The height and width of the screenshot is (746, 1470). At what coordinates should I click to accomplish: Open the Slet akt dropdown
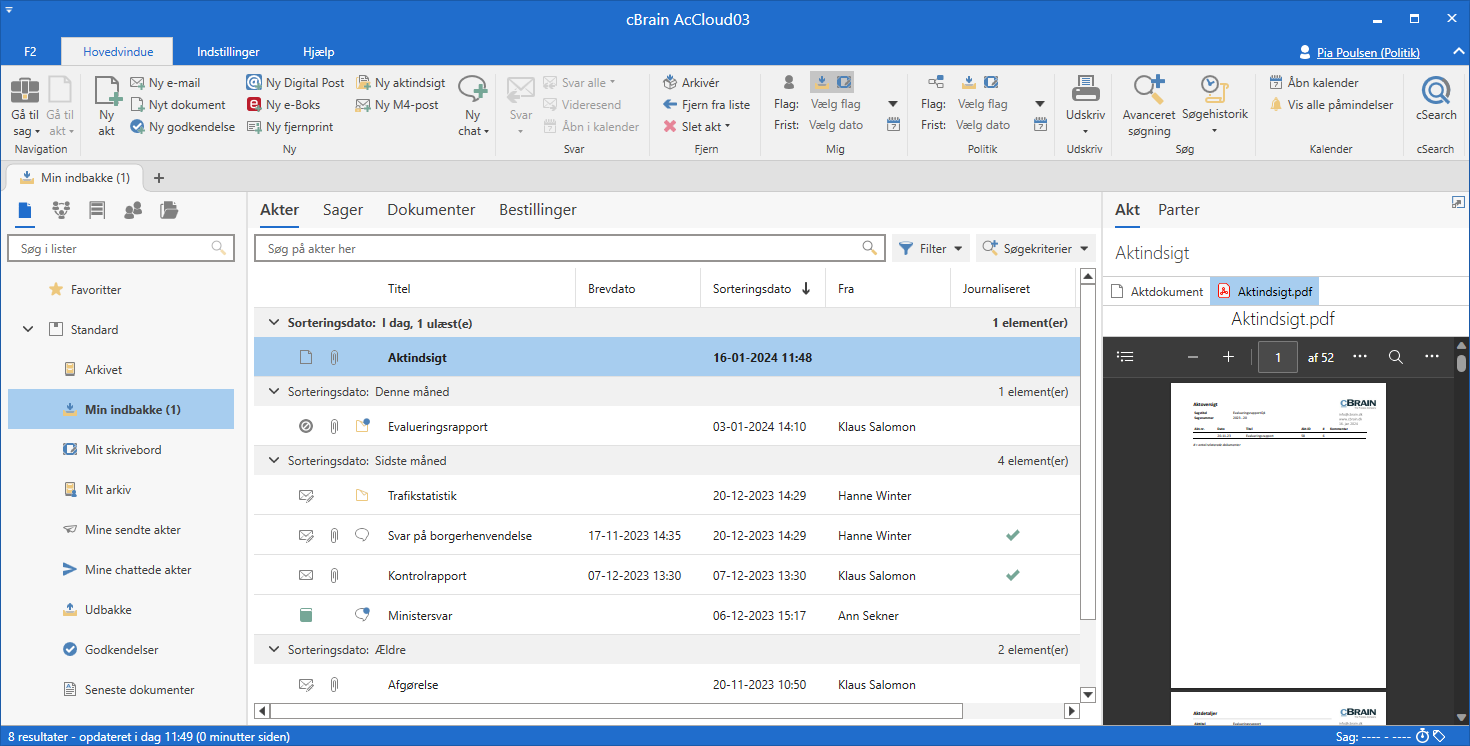(x=697, y=127)
